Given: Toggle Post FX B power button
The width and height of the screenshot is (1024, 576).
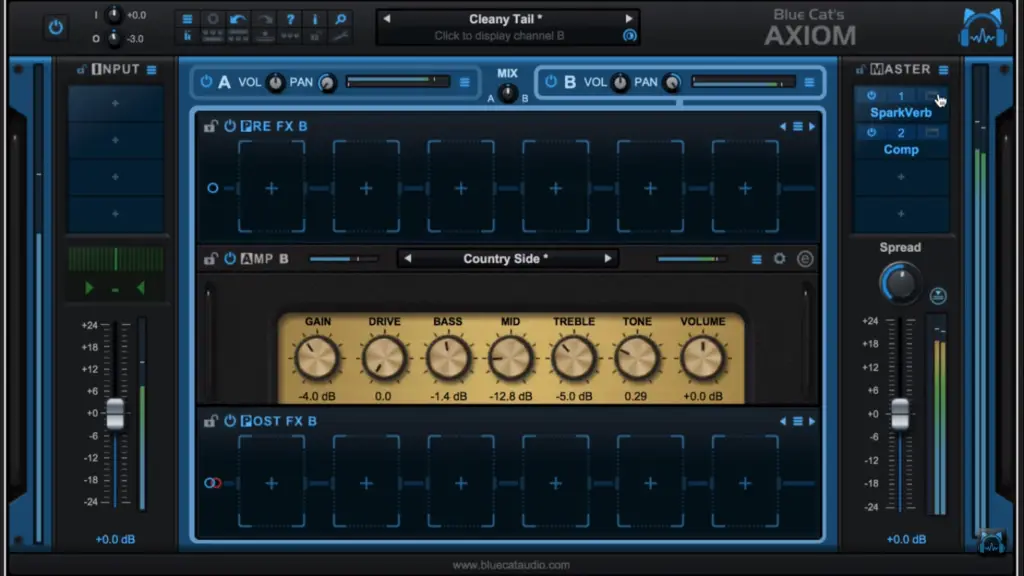Looking at the screenshot, I should [x=230, y=421].
